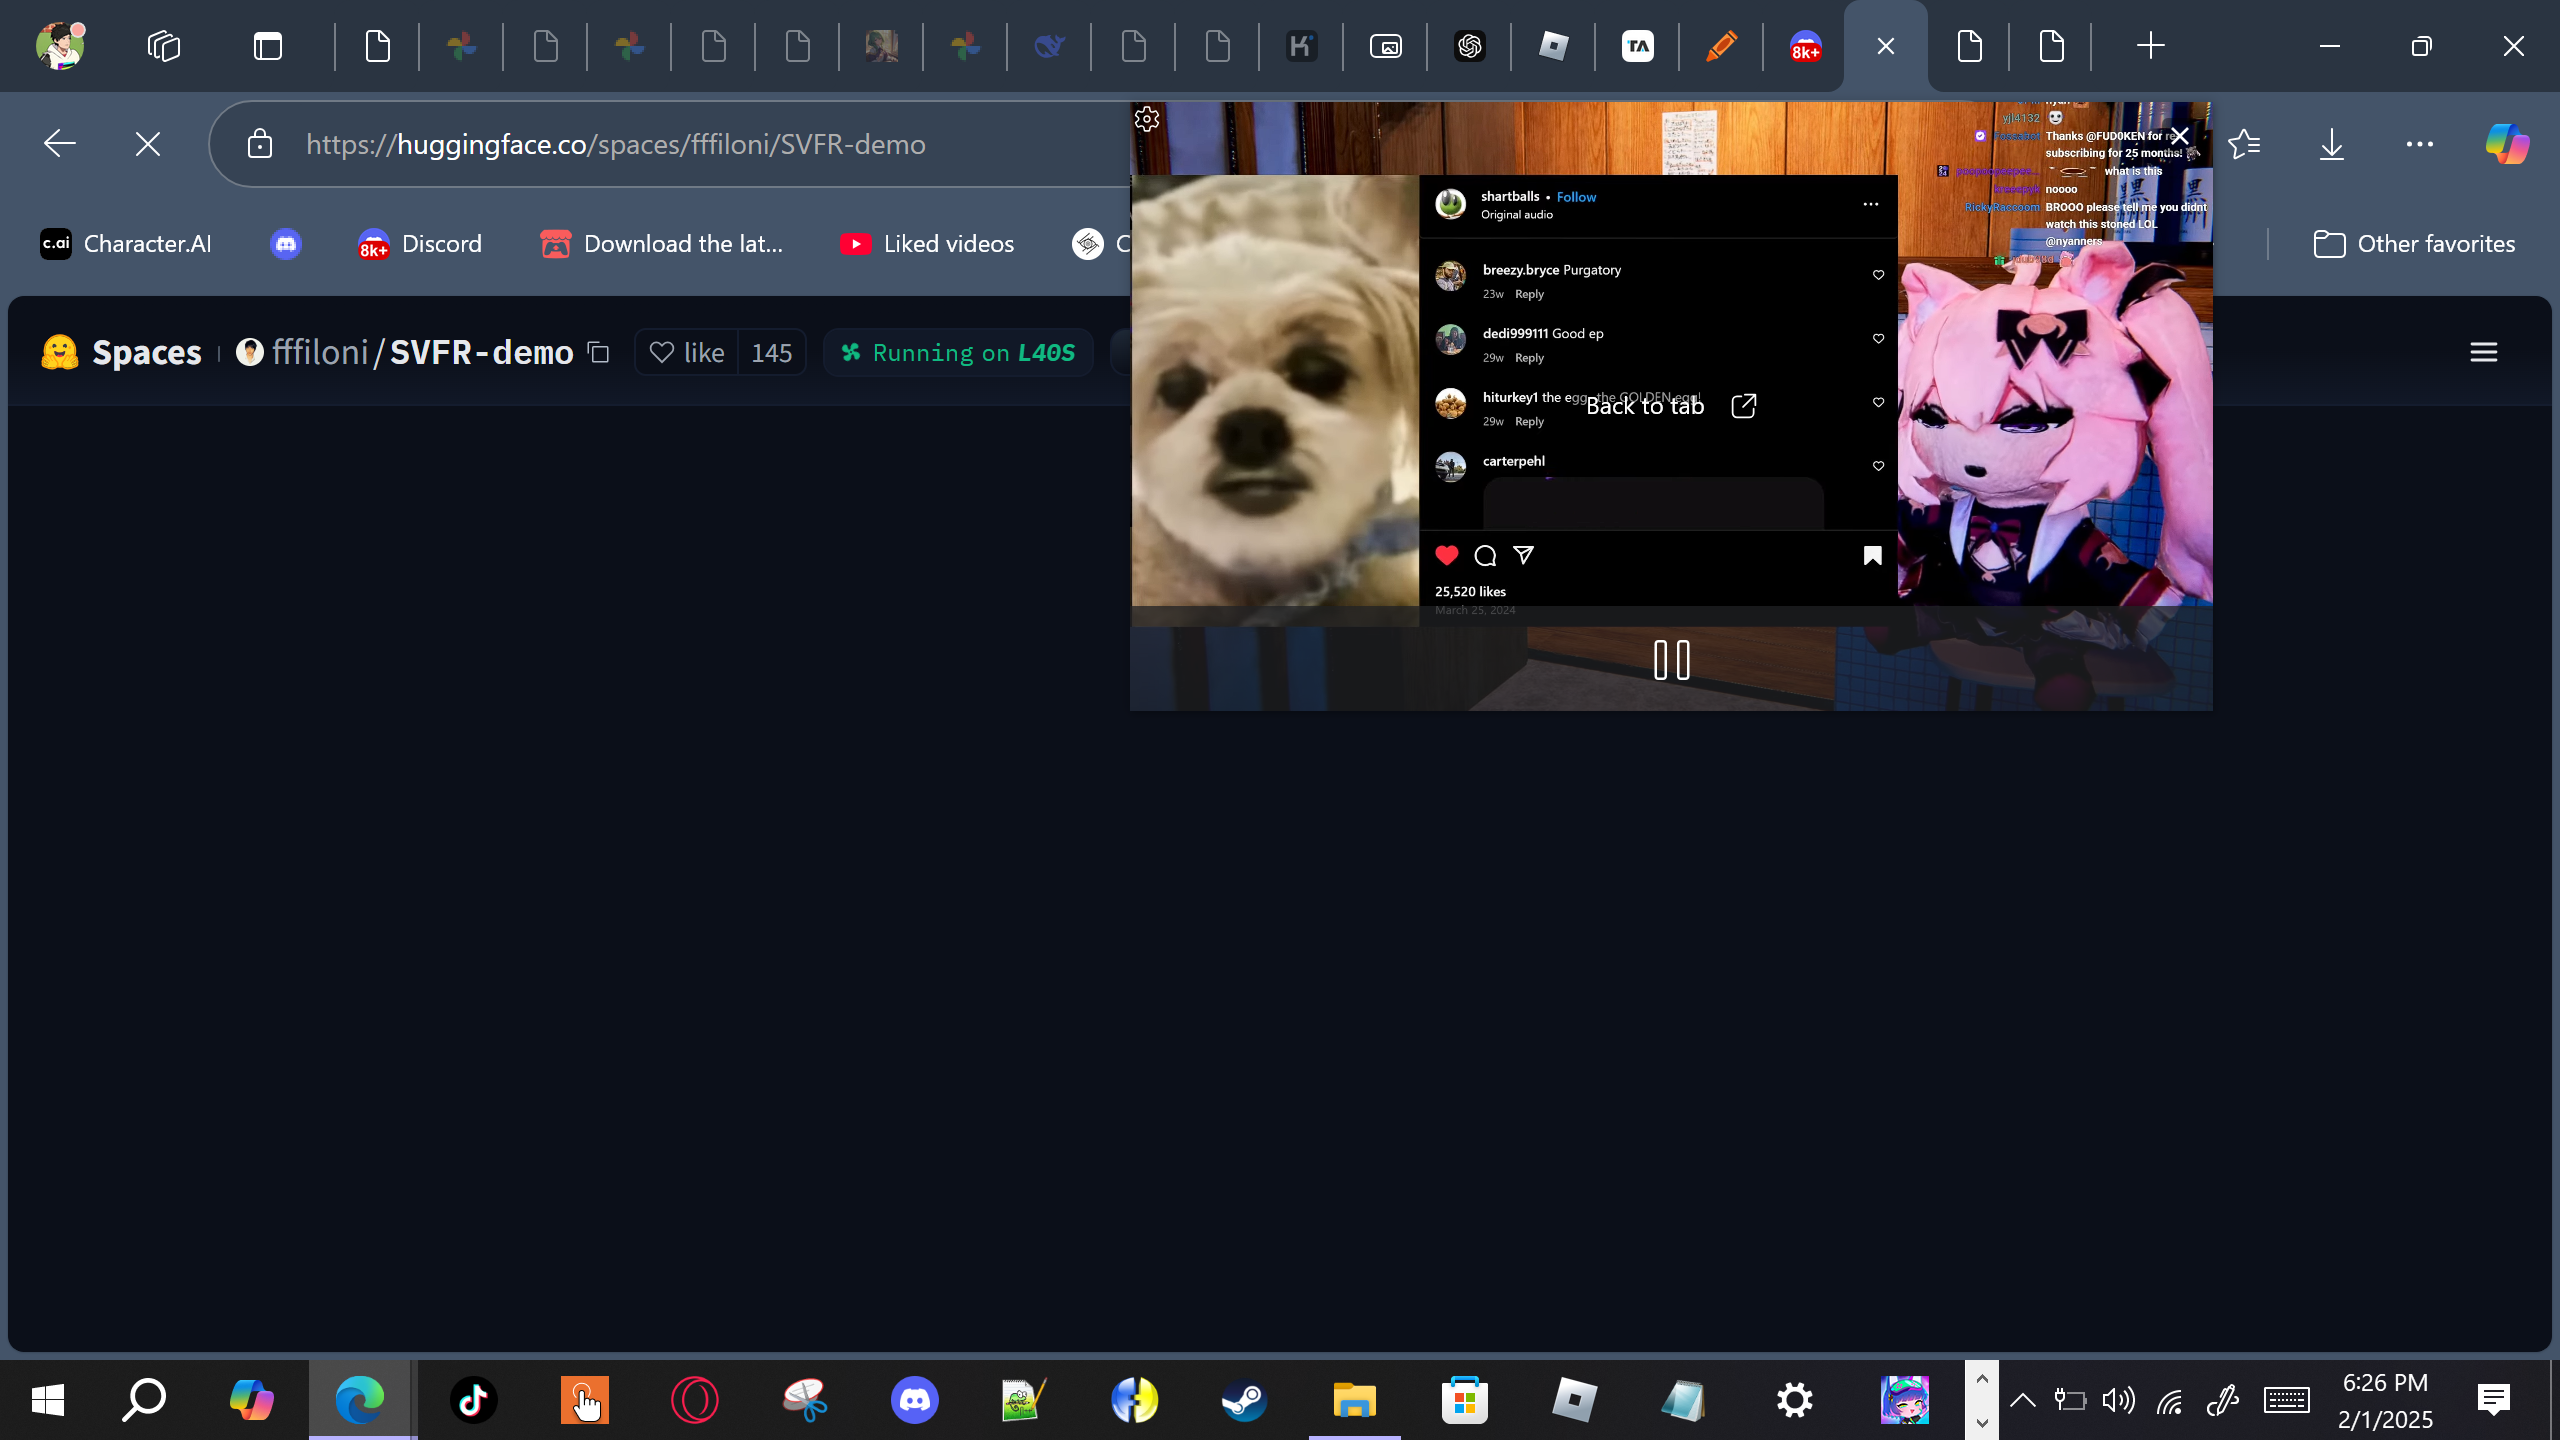Open Liked videos bookmark
The width and height of the screenshot is (2560, 1440).
[x=927, y=244]
